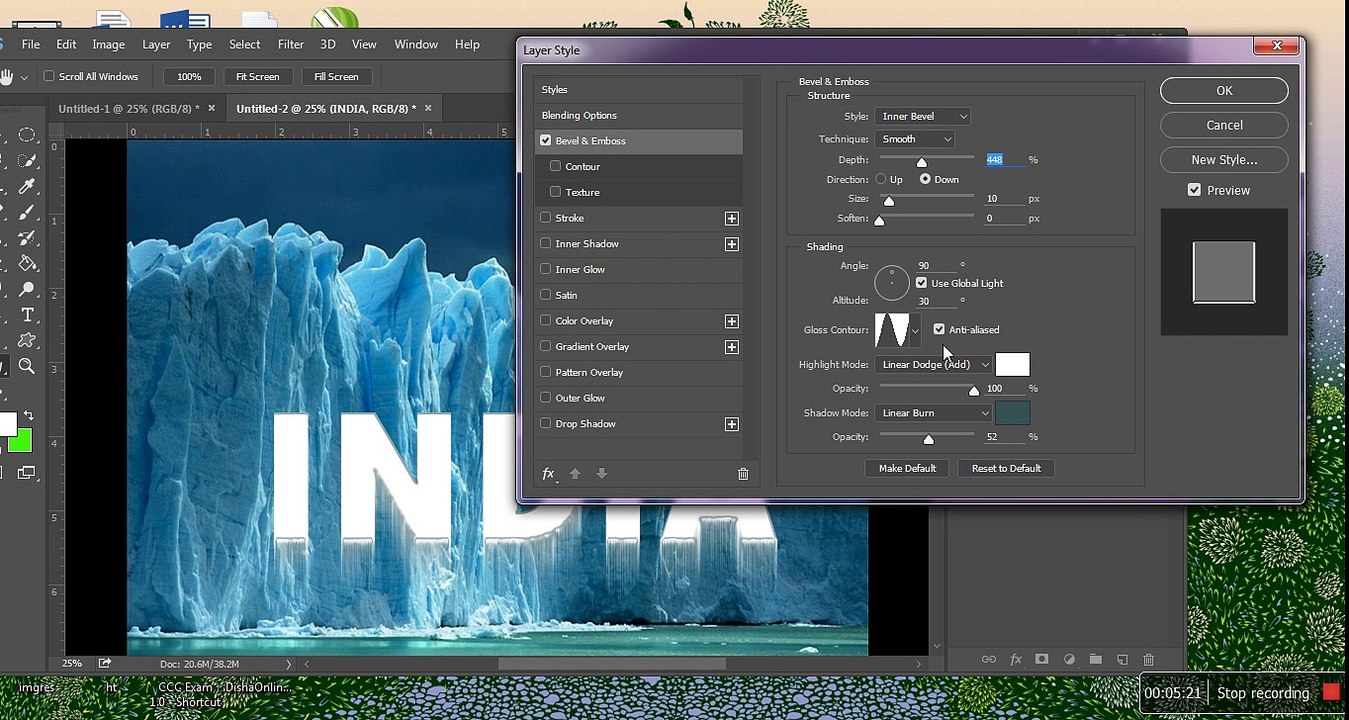Screen dimensions: 1349x720
Task: Enable the Contour checkbox
Action: [555, 166]
